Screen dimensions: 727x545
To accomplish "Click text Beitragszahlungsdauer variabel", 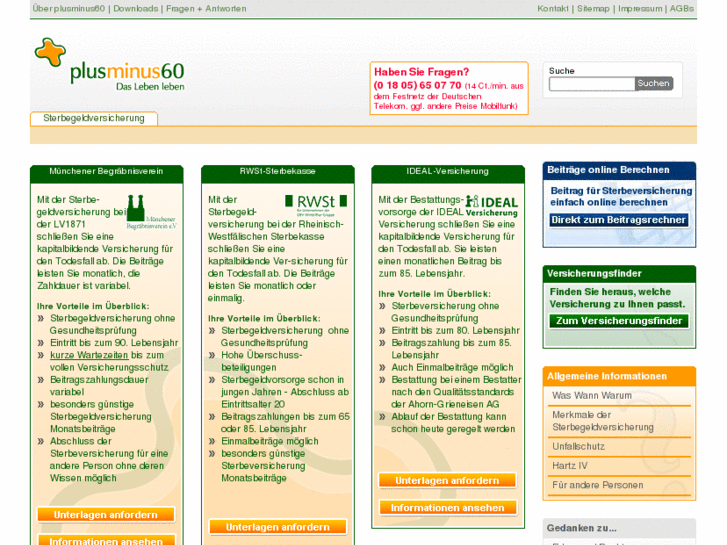I will (x=99, y=386).
